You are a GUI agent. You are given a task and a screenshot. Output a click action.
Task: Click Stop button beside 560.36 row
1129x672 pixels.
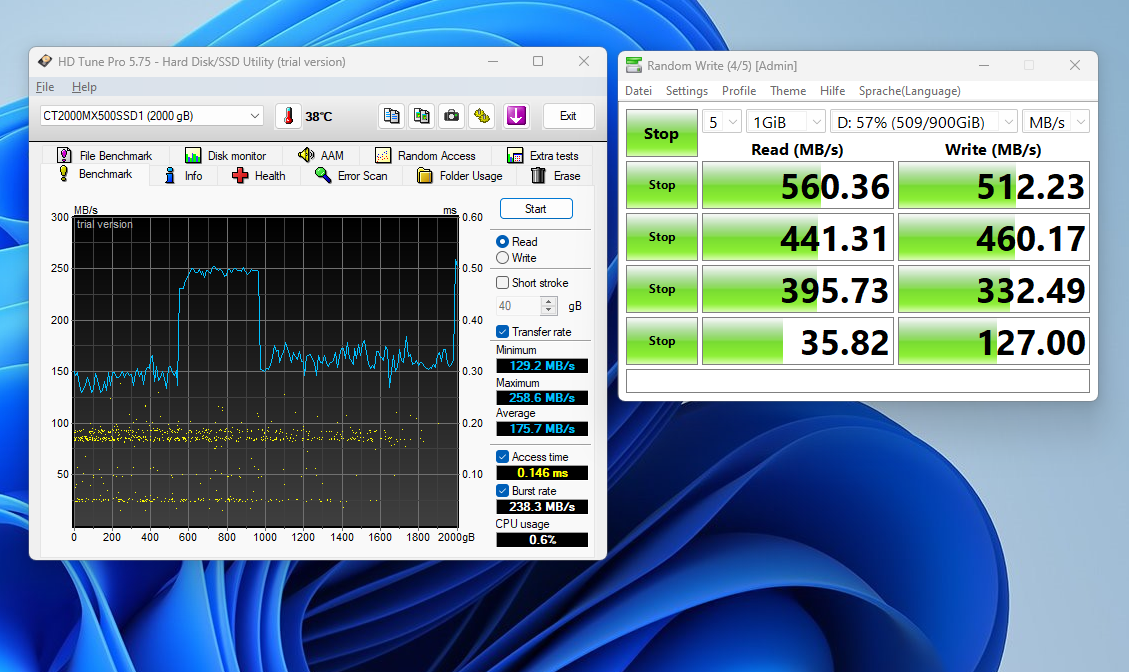click(x=662, y=185)
